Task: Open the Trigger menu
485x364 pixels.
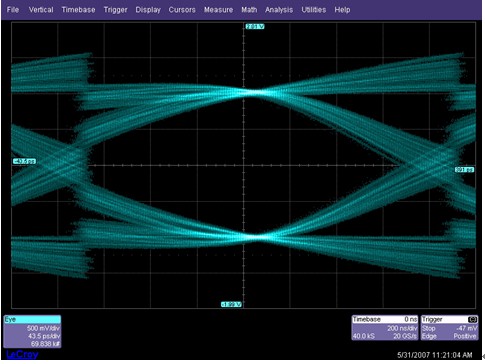Action: [x=115, y=10]
